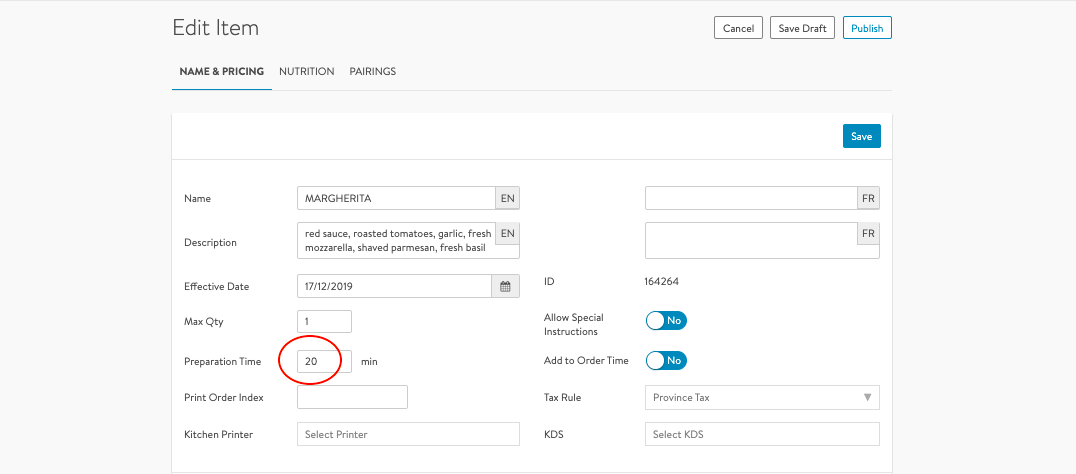Click into the Max Qty field
This screenshot has height=474, width=1076.
324,322
